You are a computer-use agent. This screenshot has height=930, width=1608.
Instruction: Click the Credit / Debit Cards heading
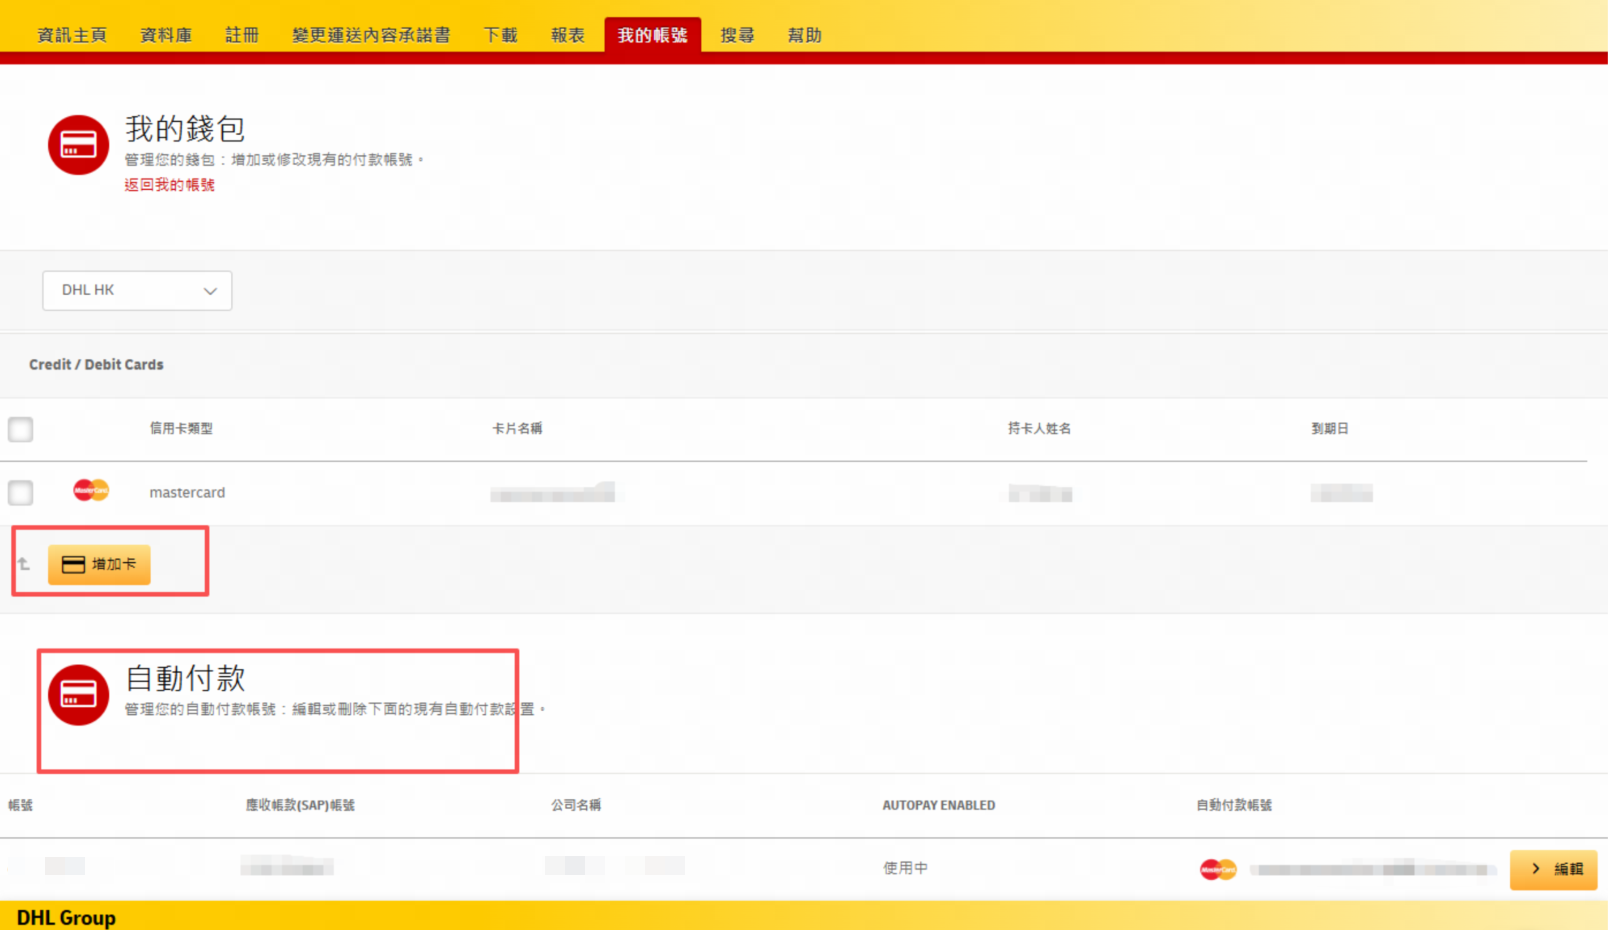(96, 364)
